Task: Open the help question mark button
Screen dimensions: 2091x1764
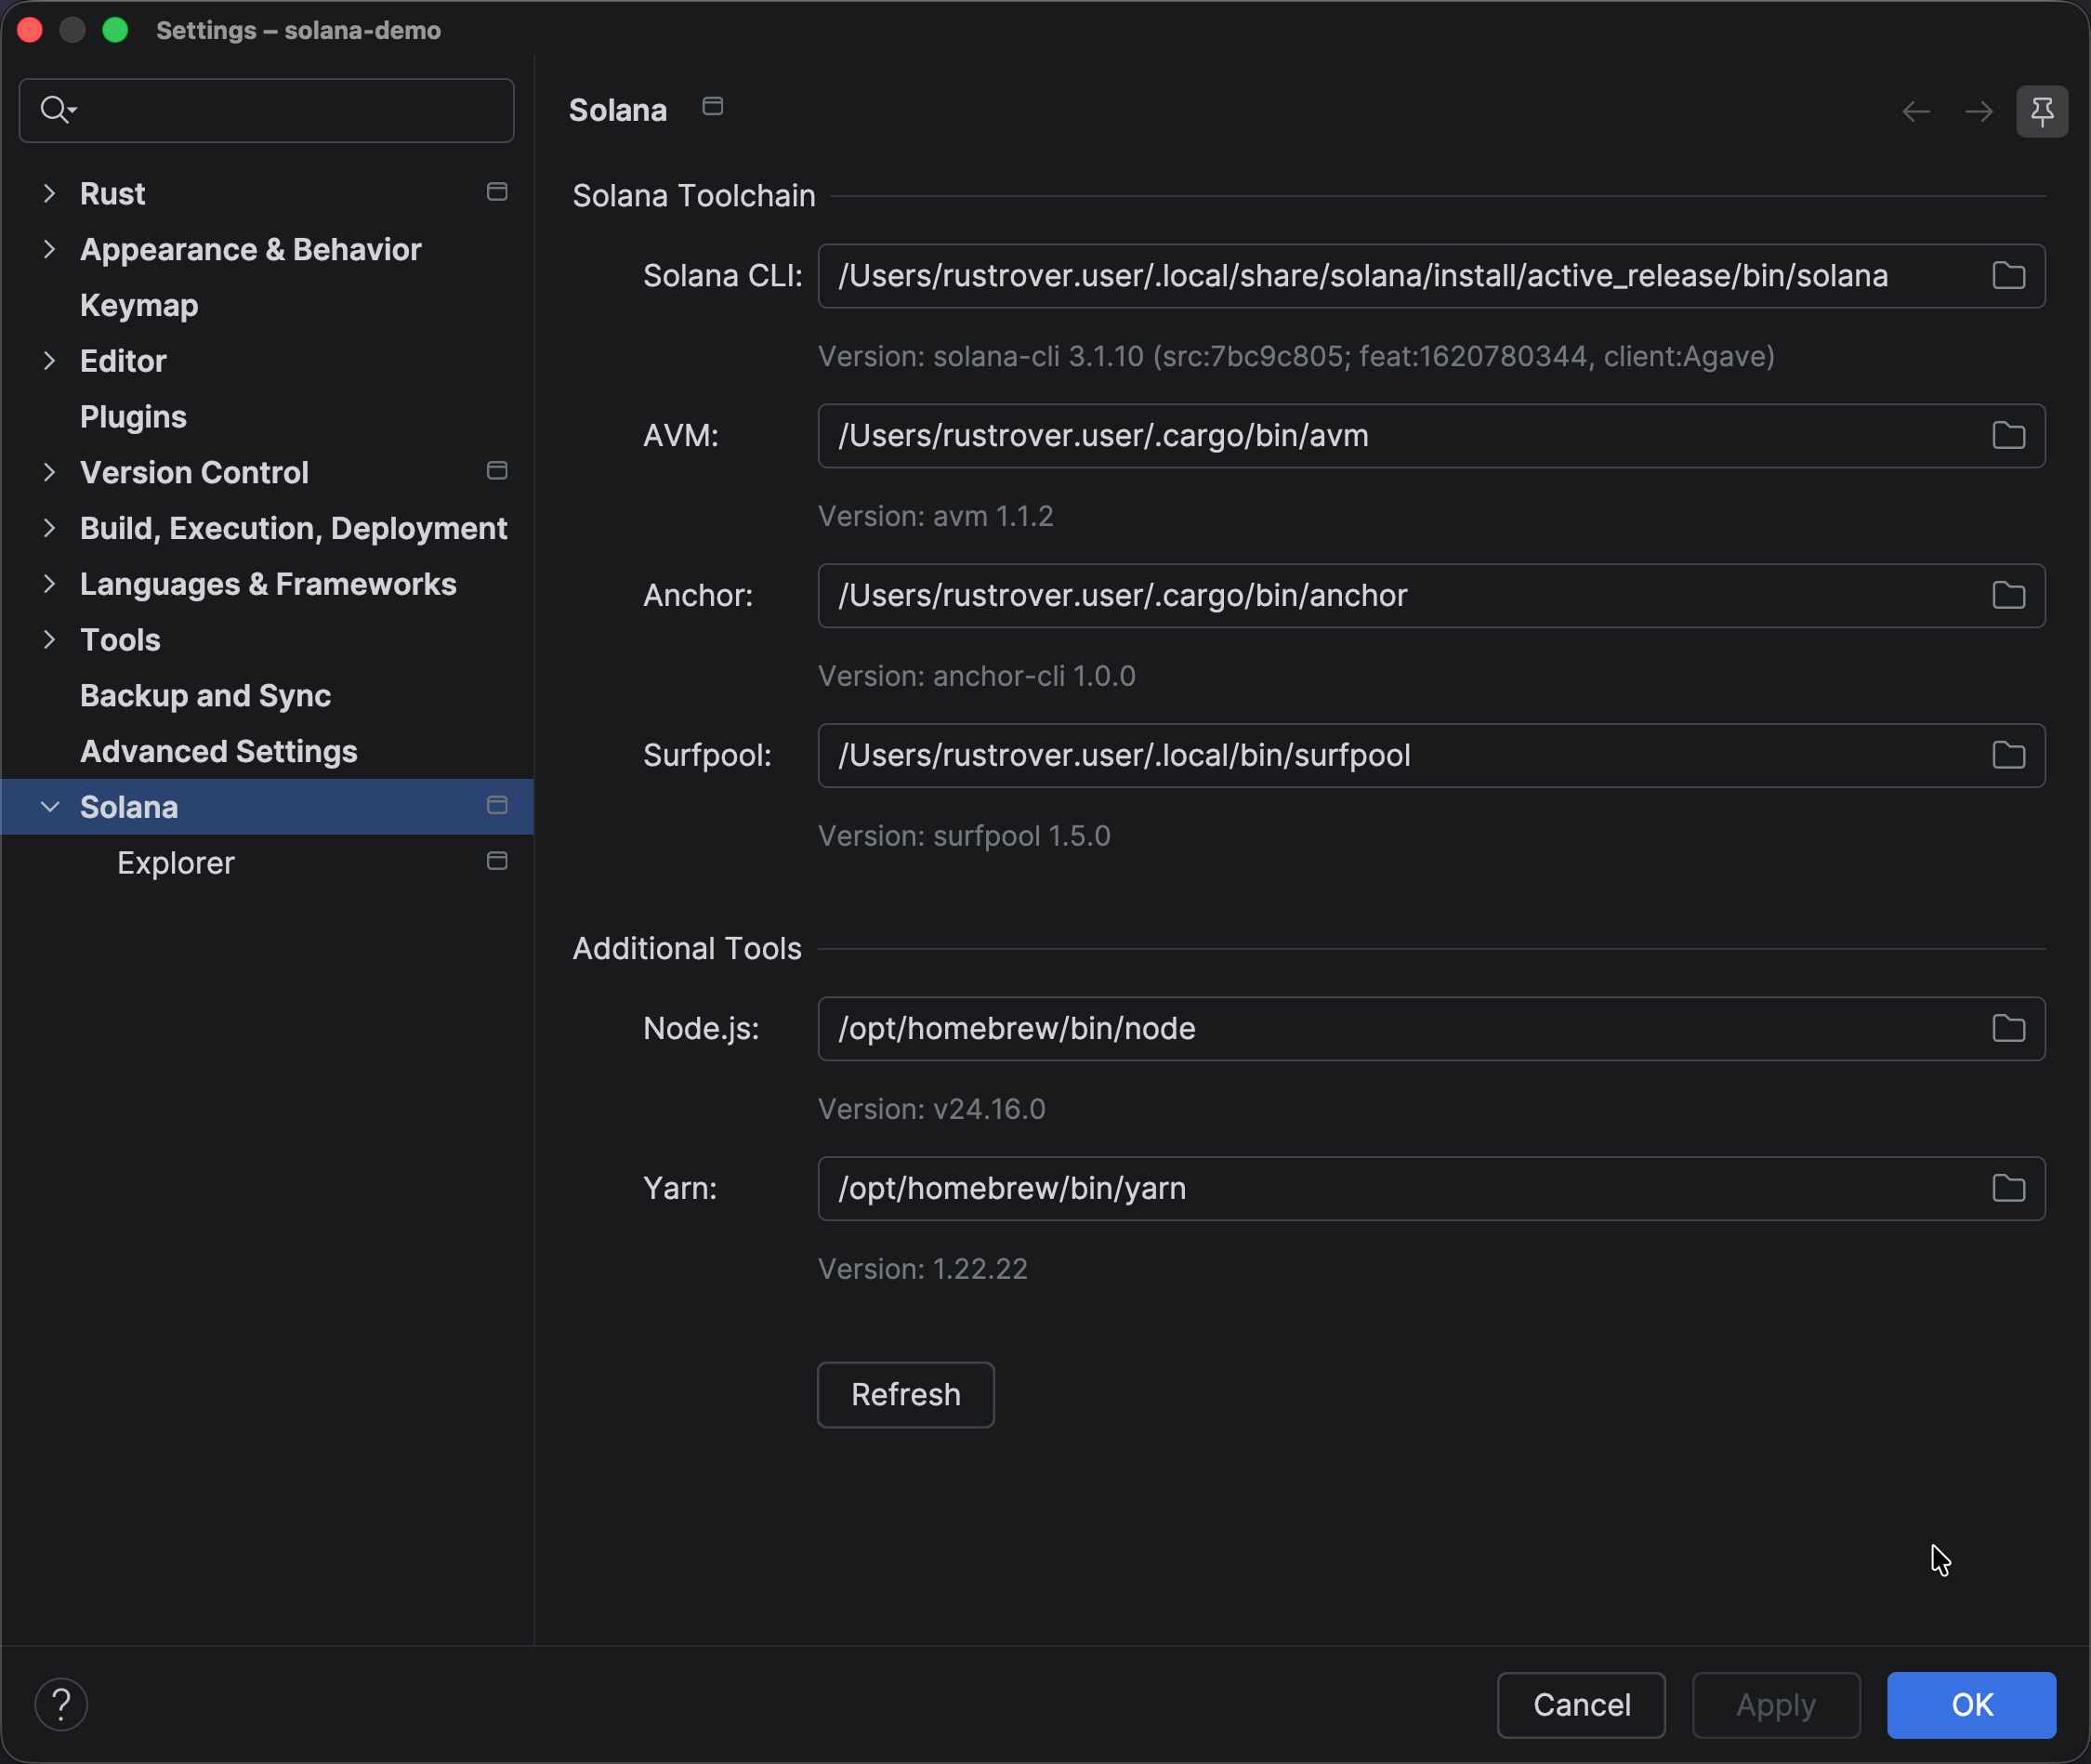Action: click(61, 1704)
